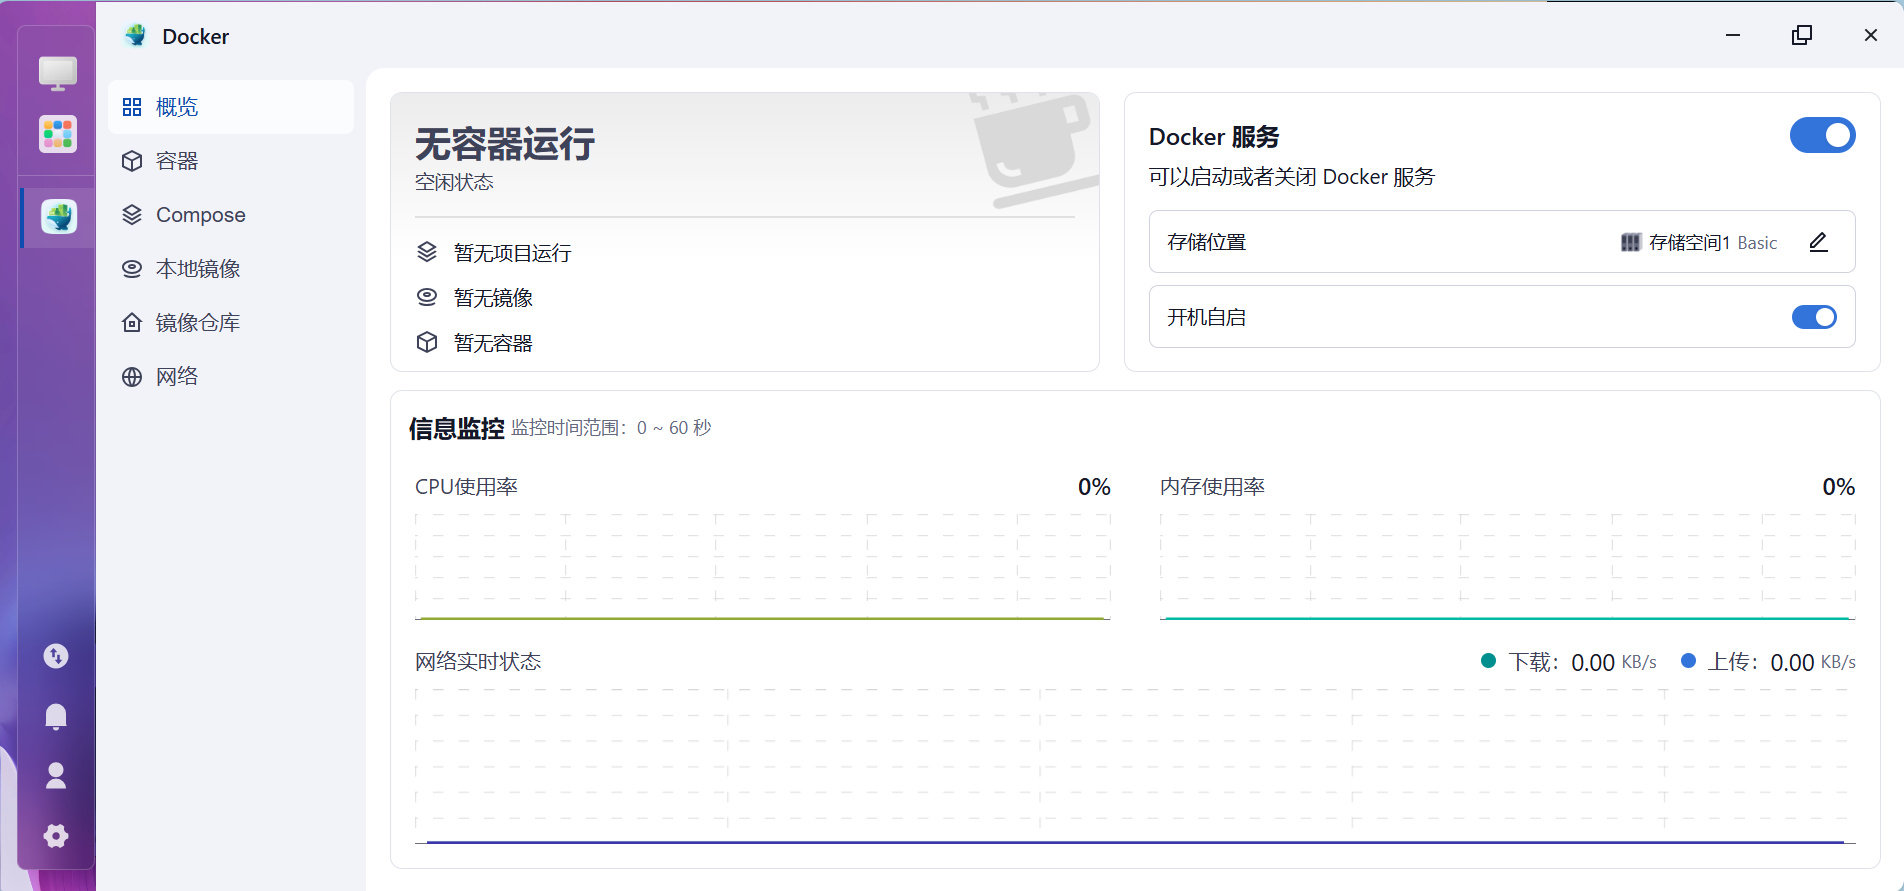Click the local image disk icon

[x=132, y=269]
